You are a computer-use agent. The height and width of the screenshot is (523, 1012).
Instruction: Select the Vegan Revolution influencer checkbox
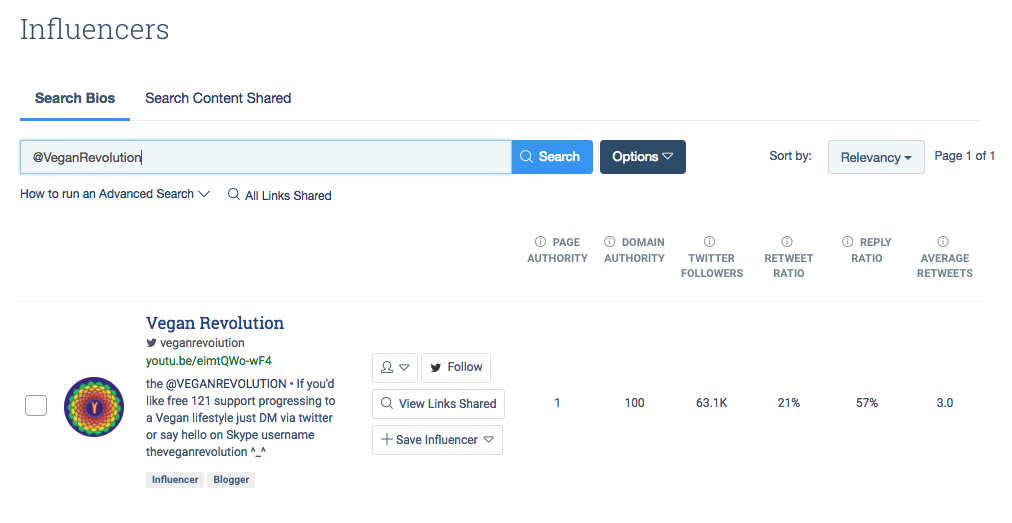[x=36, y=405]
